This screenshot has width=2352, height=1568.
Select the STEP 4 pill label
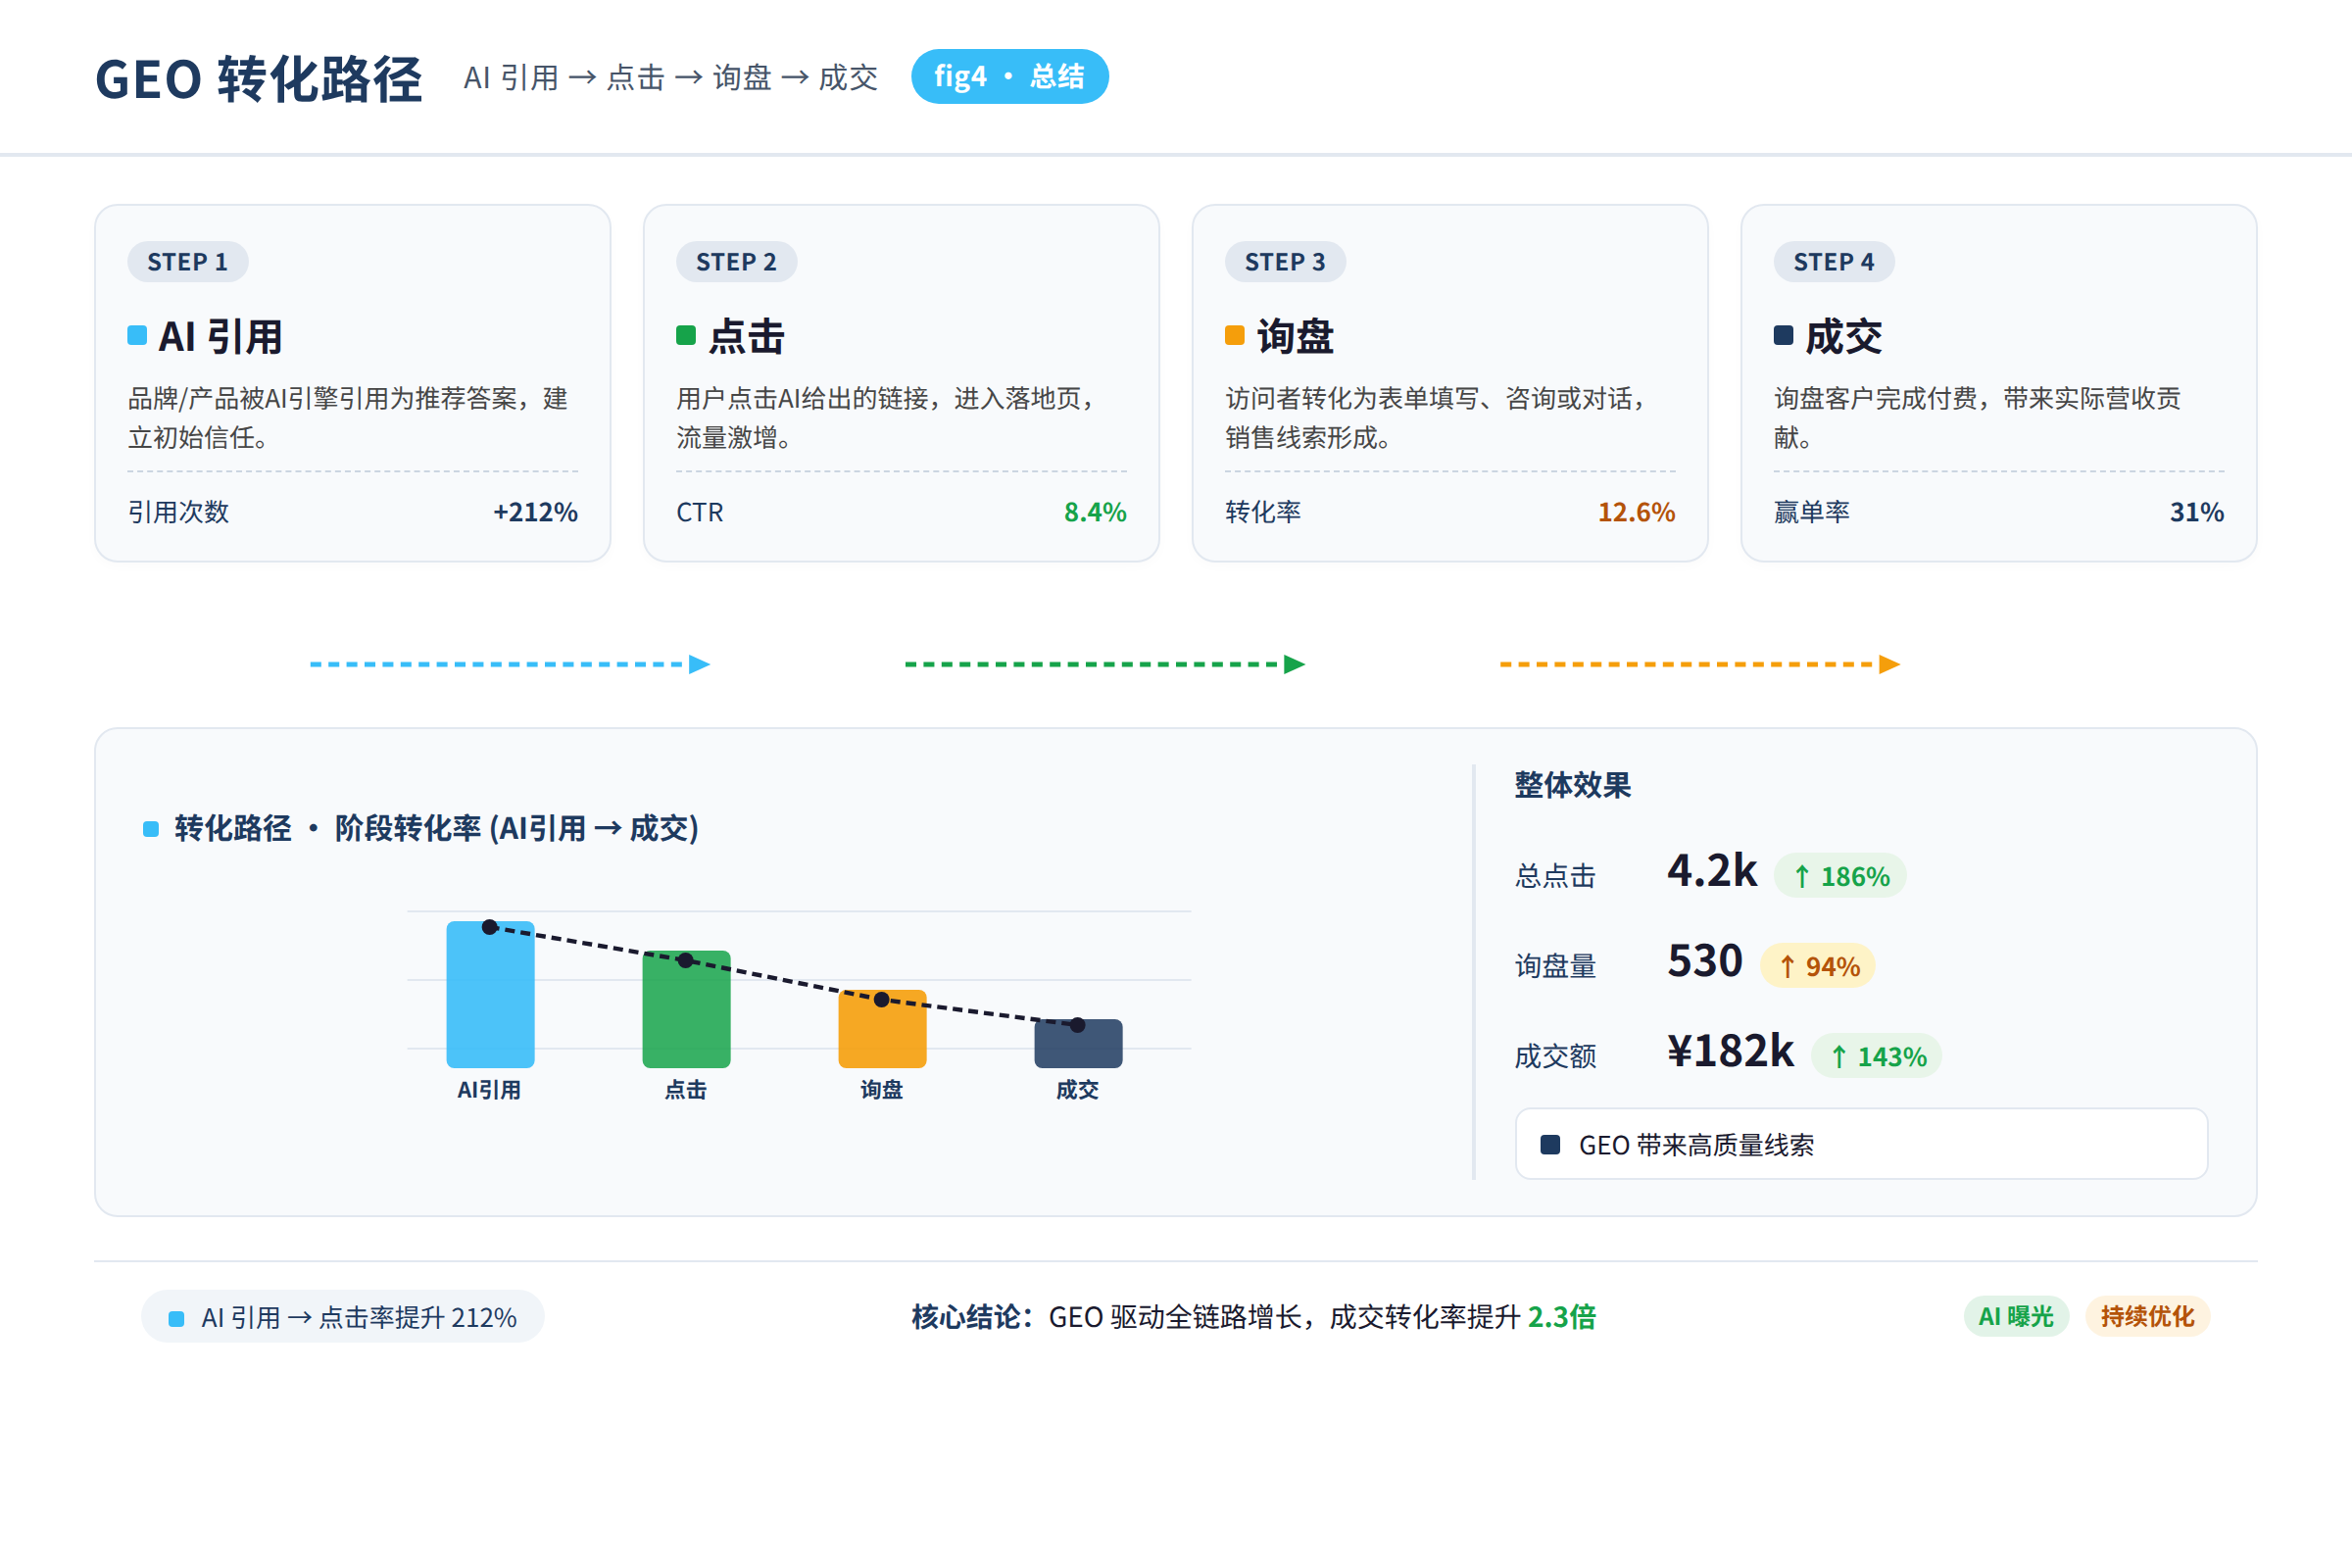(x=1833, y=262)
